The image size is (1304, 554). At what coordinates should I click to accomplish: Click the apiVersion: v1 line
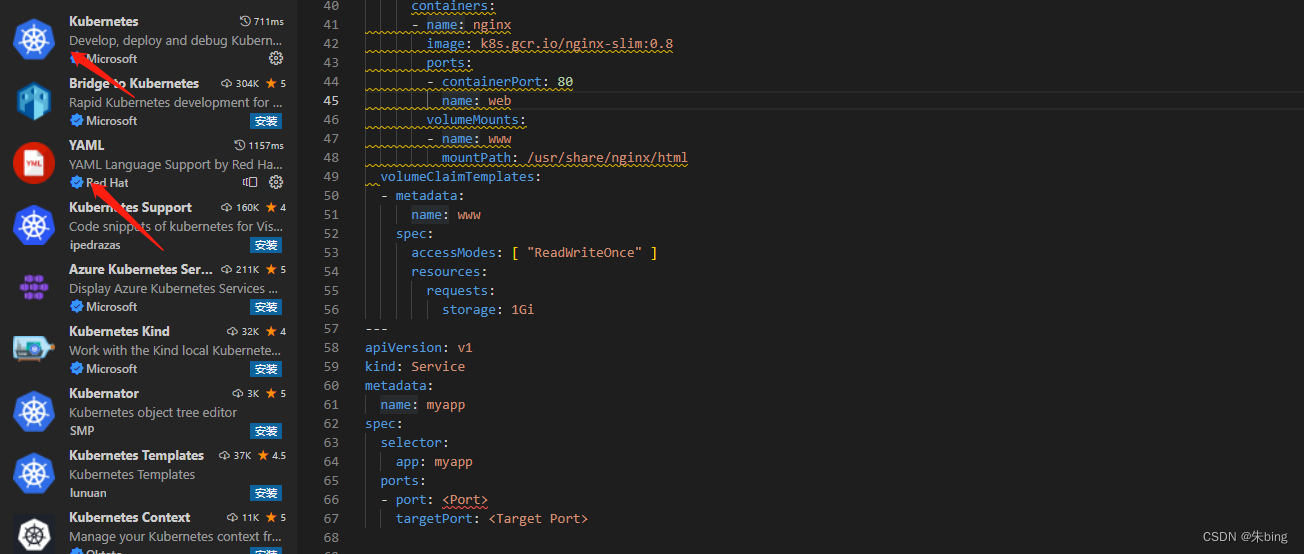[x=419, y=347]
